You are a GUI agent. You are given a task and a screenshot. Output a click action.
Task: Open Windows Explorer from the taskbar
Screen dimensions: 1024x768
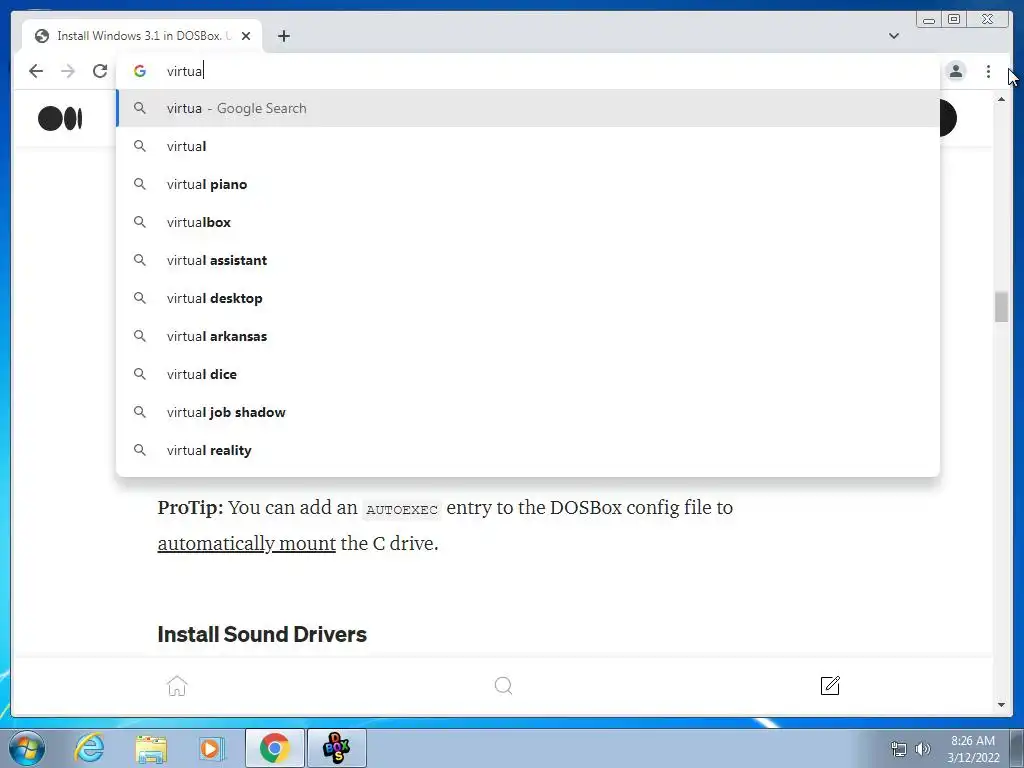pos(151,748)
